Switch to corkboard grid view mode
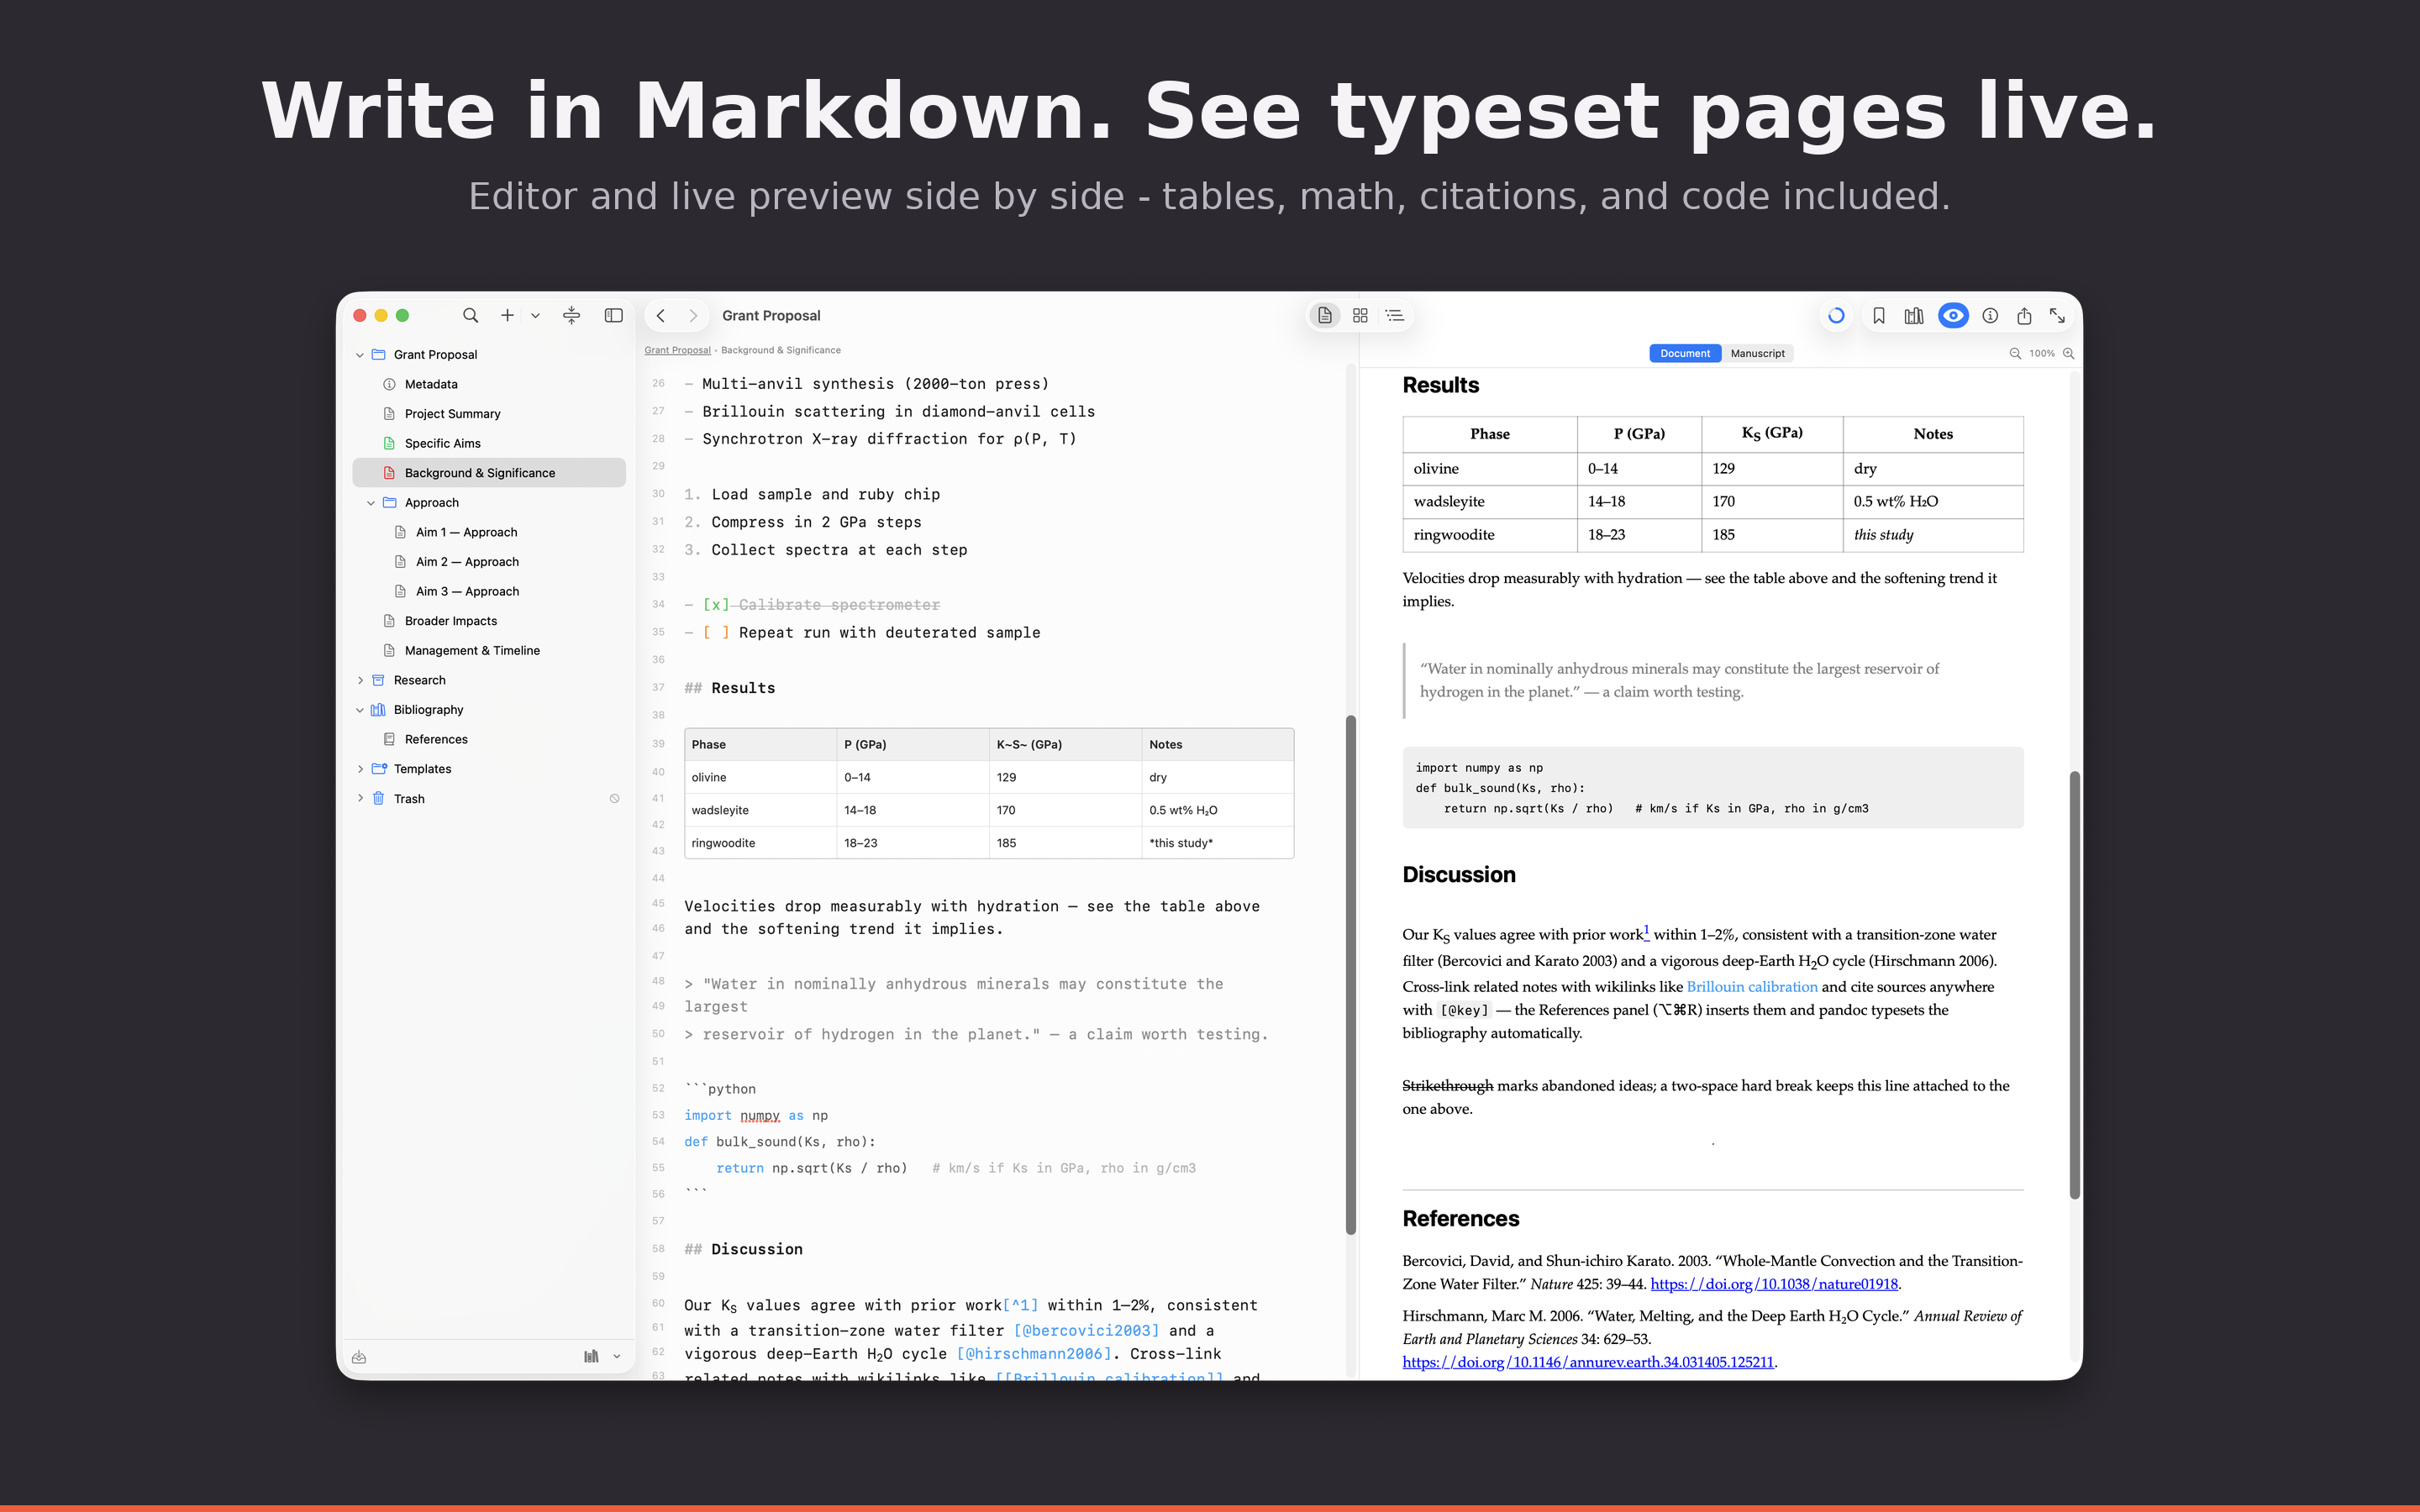This screenshot has height=1512, width=2420. tap(1360, 315)
